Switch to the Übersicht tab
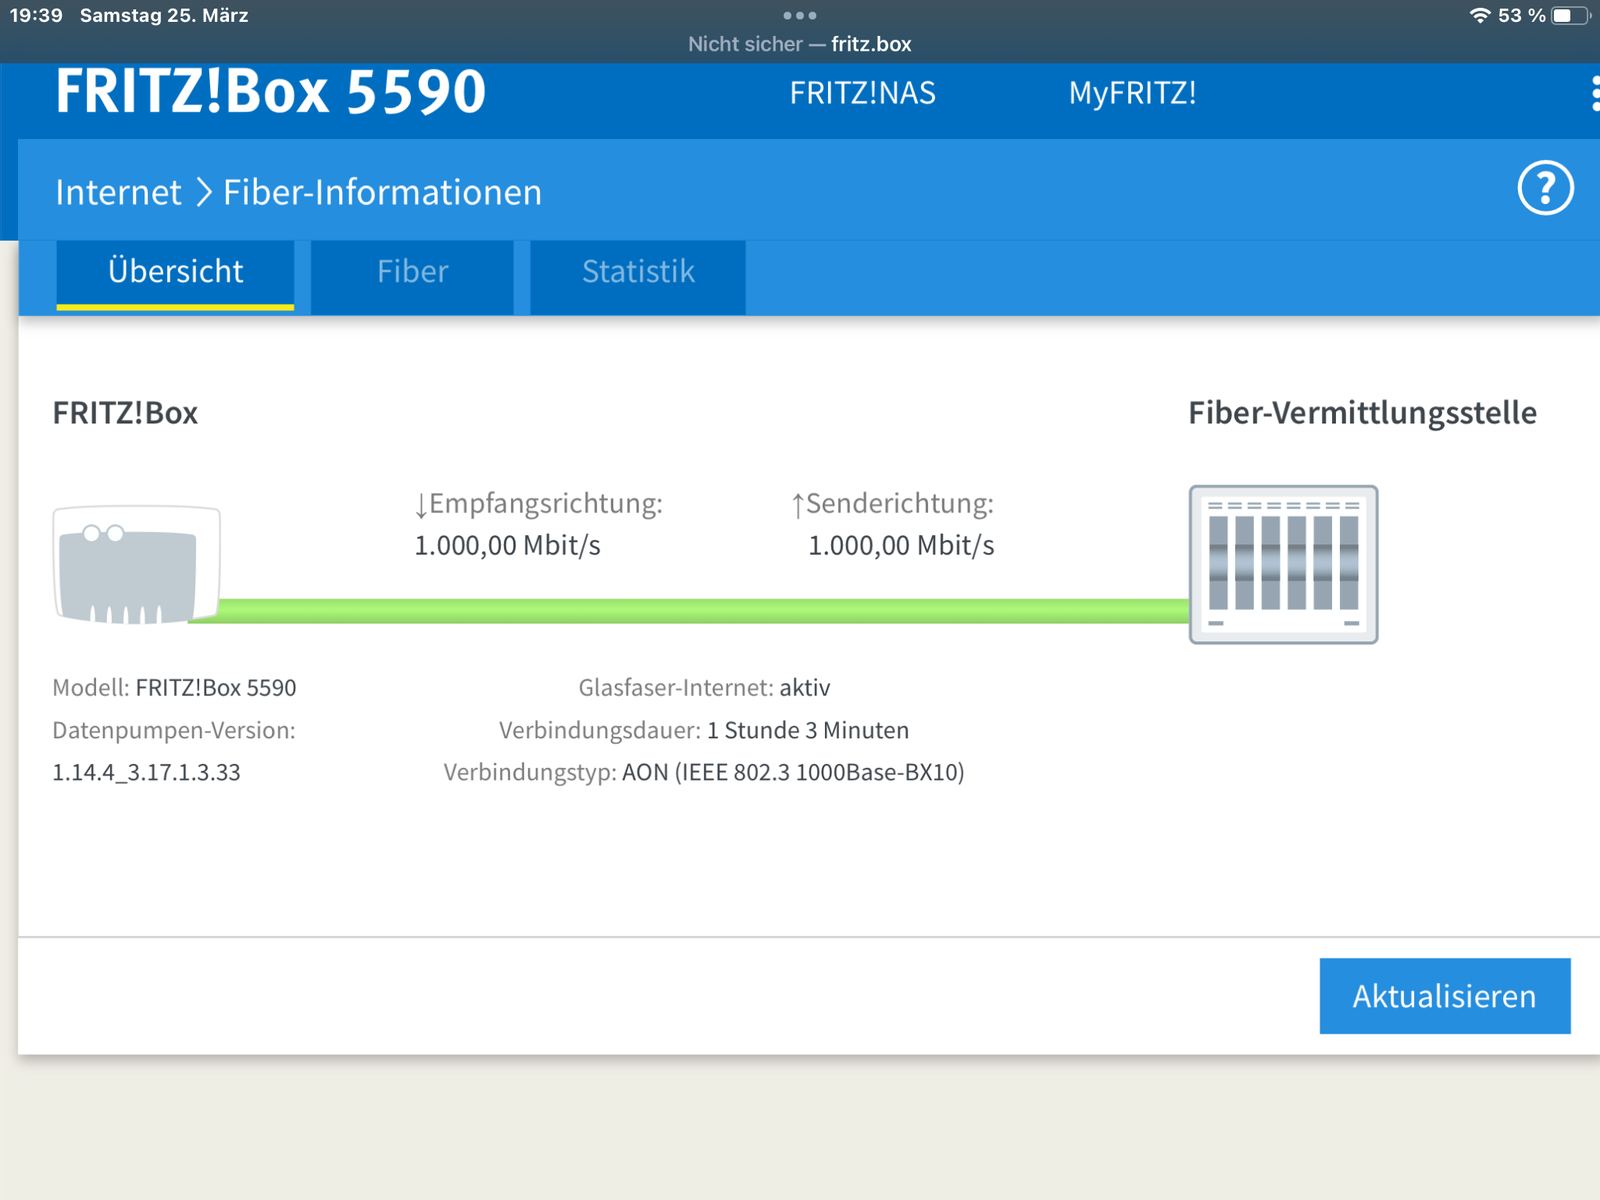This screenshot has width=1600, height=1200. pyautogui.click(x=175, y=274)
